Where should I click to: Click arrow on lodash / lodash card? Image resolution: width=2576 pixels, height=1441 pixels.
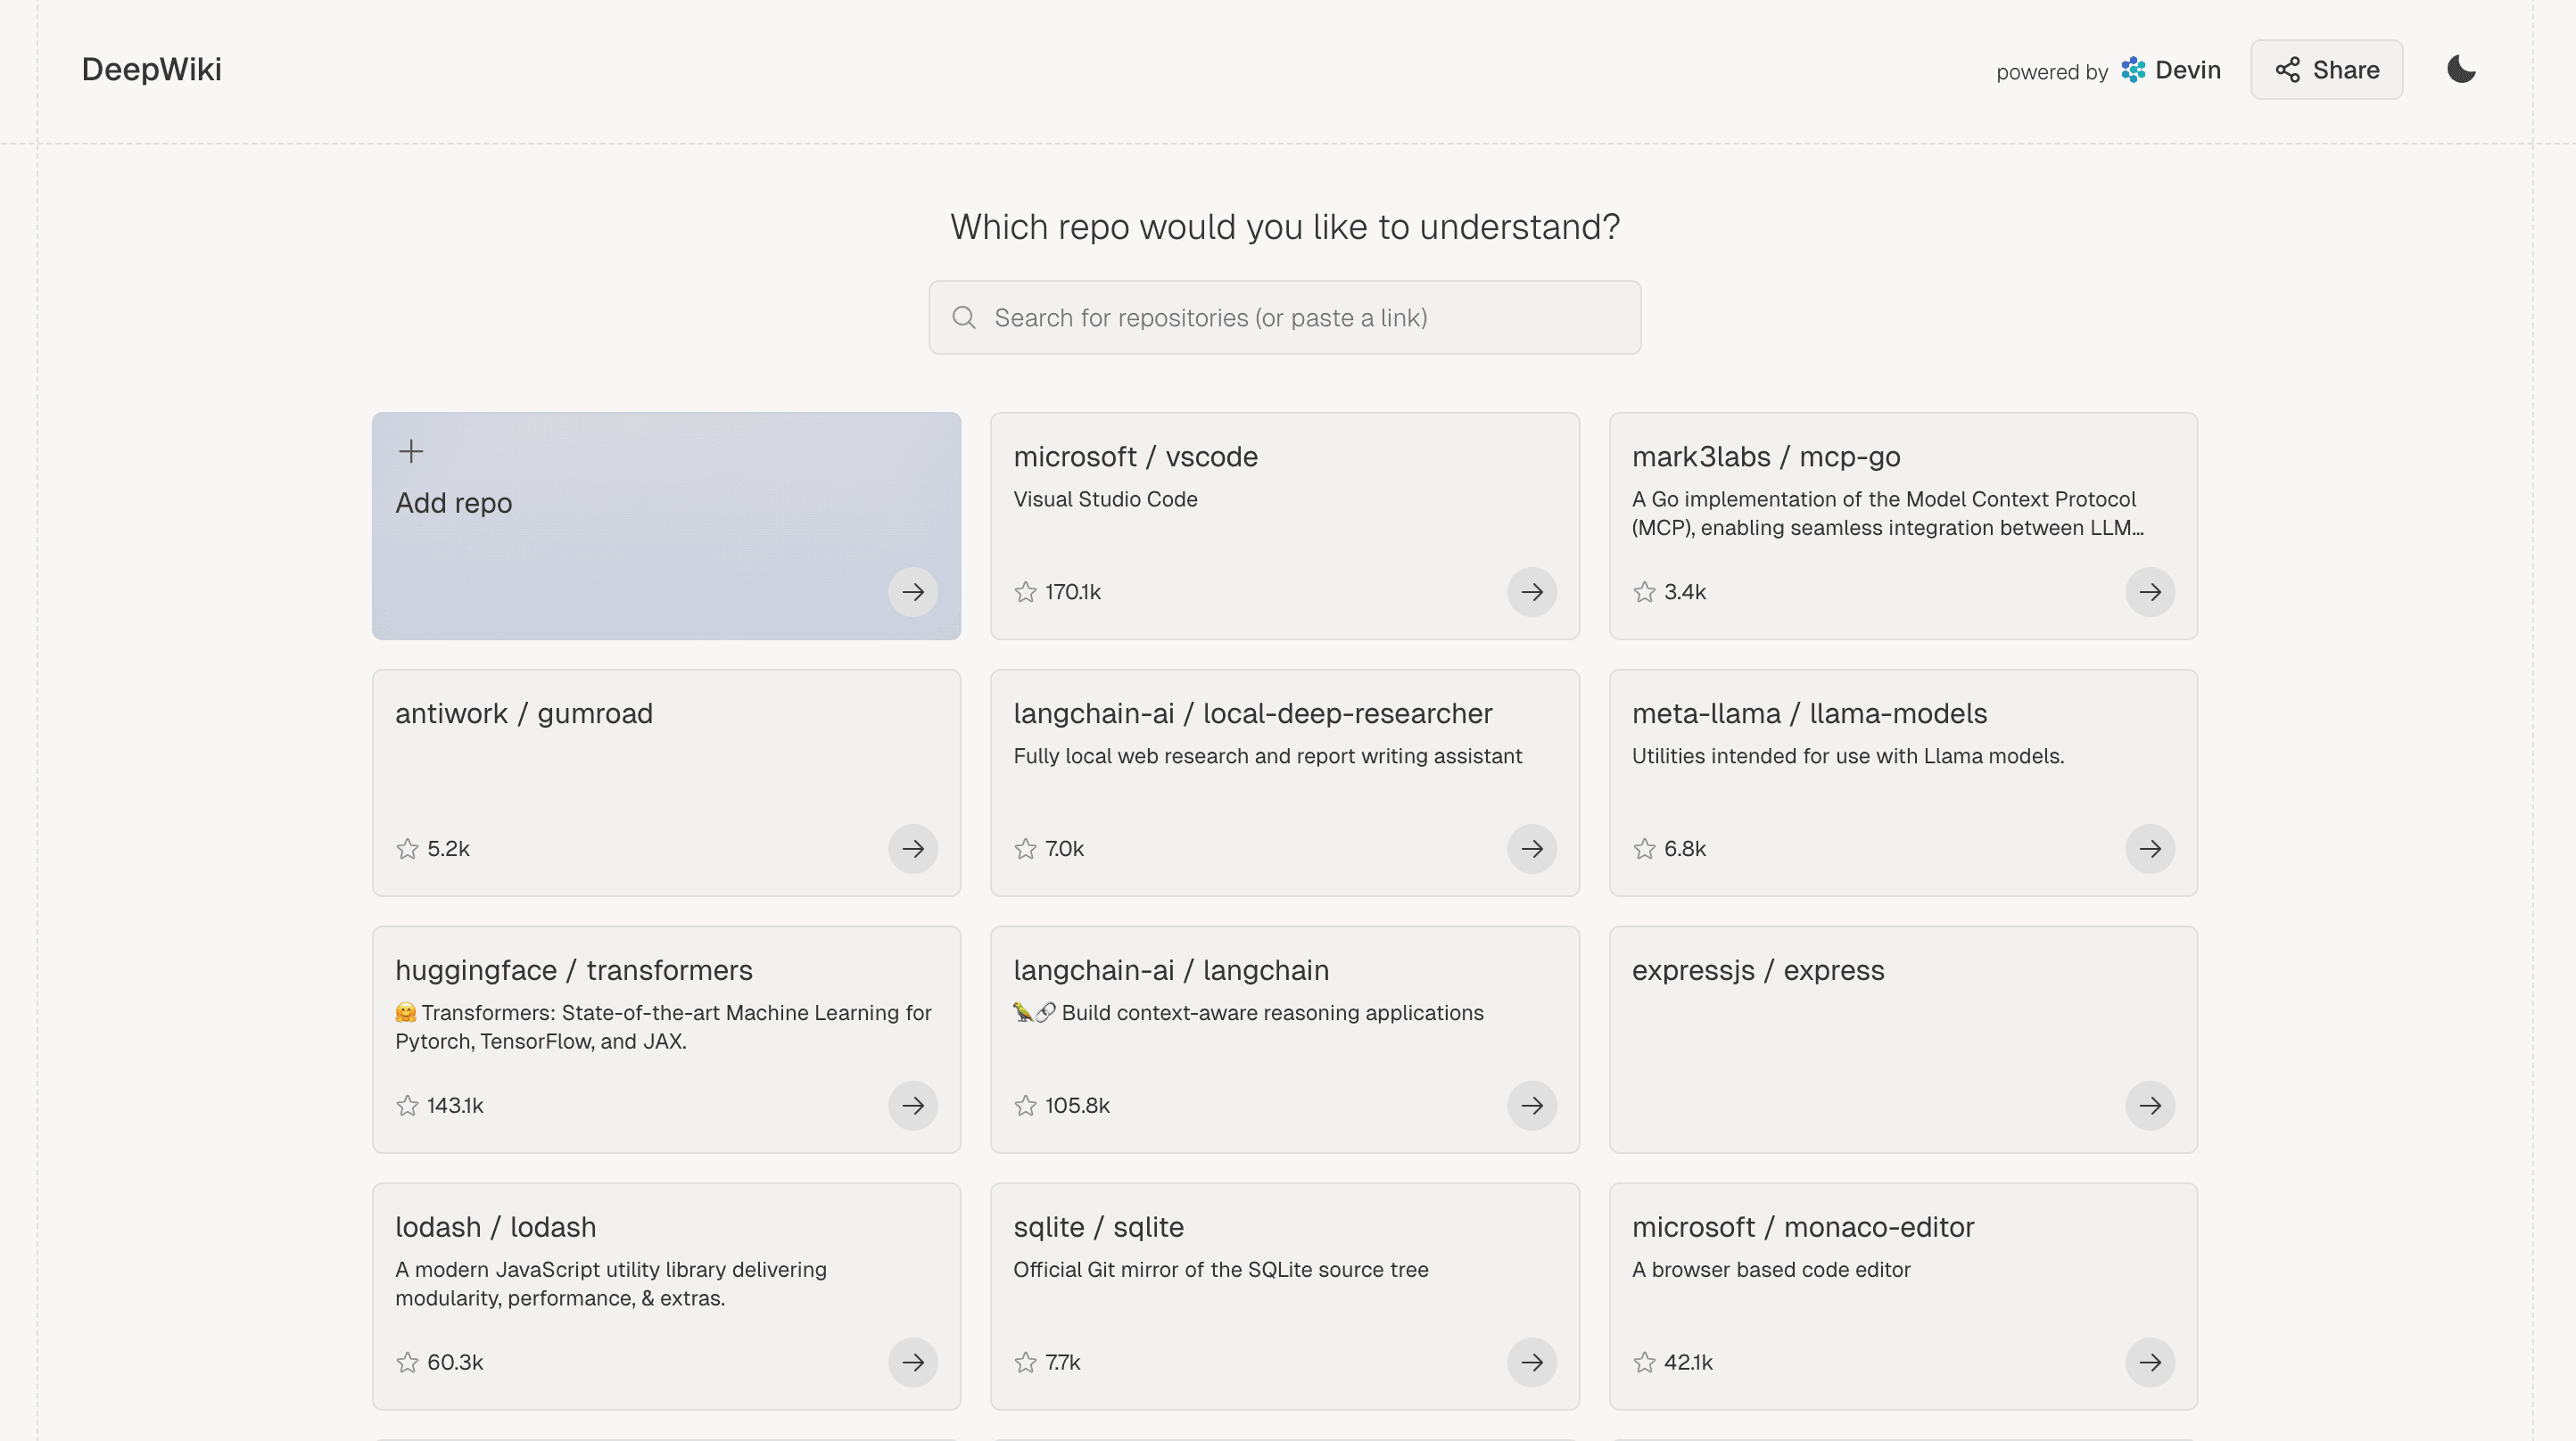click(x=912, y=1362)
